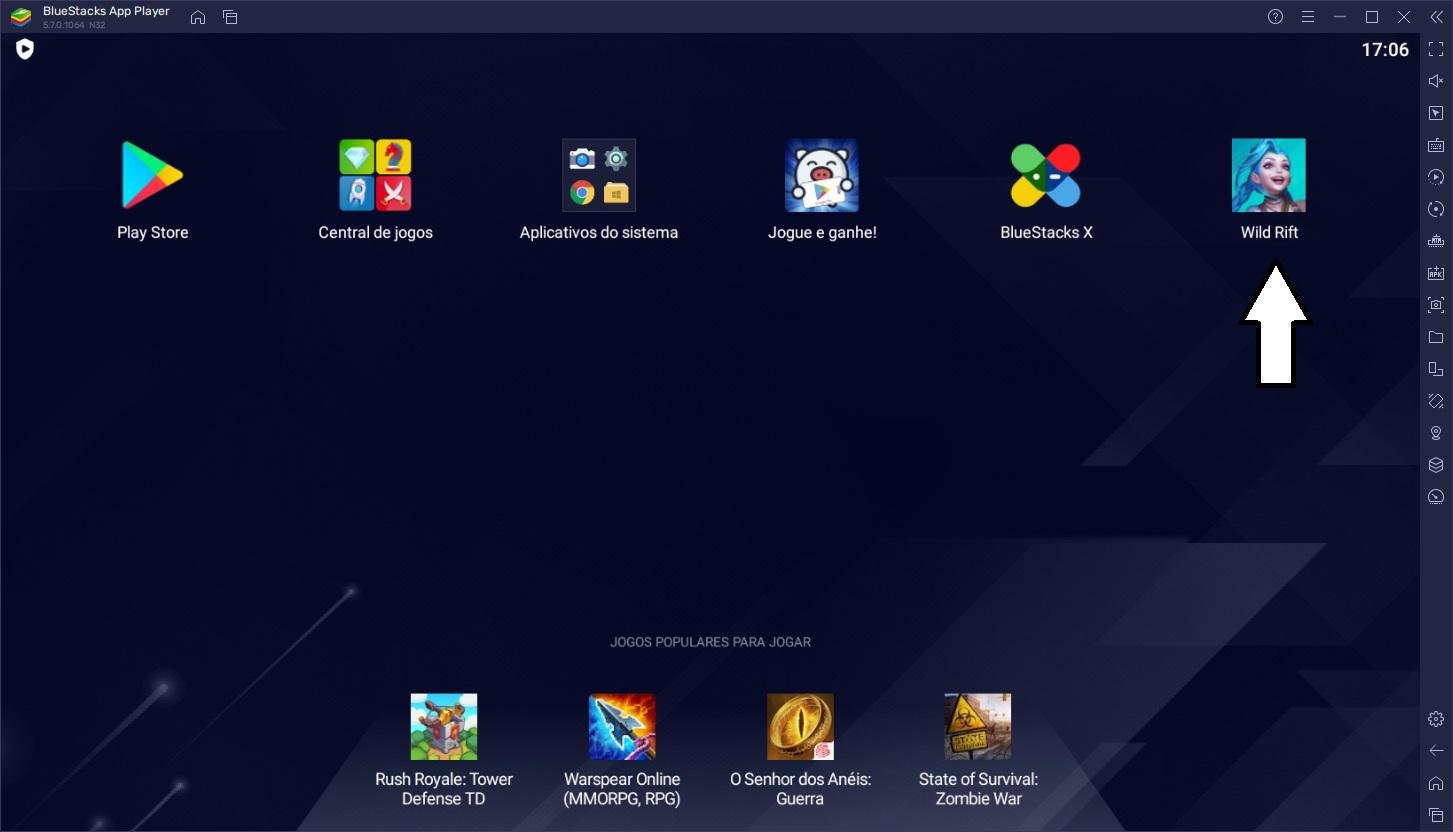Open multi-instance tabs icon in title bar
The image size is (1453, 832).
230,17
